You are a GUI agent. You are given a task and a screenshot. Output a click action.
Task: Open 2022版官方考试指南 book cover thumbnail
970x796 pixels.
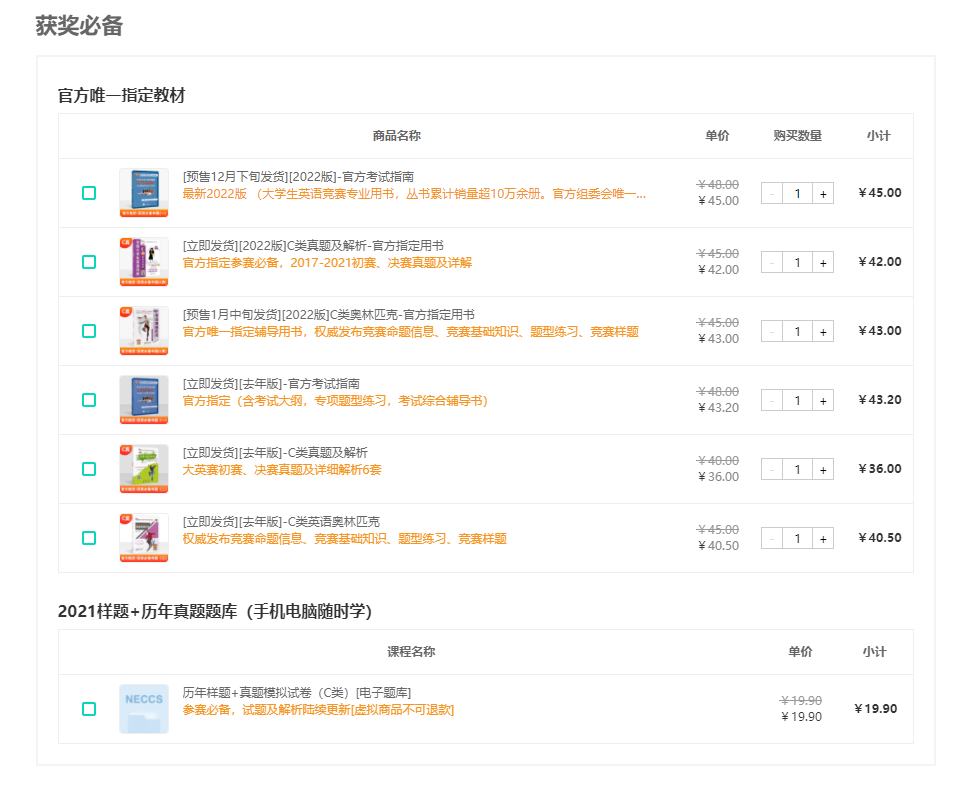point(143,193)
